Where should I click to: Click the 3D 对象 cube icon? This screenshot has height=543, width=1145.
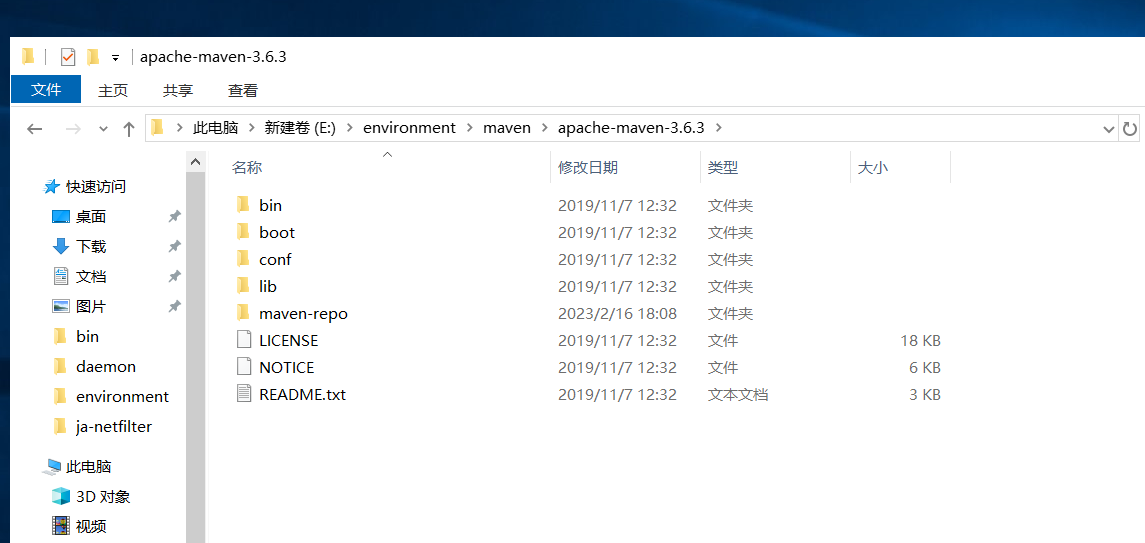(x=61, y=496)
